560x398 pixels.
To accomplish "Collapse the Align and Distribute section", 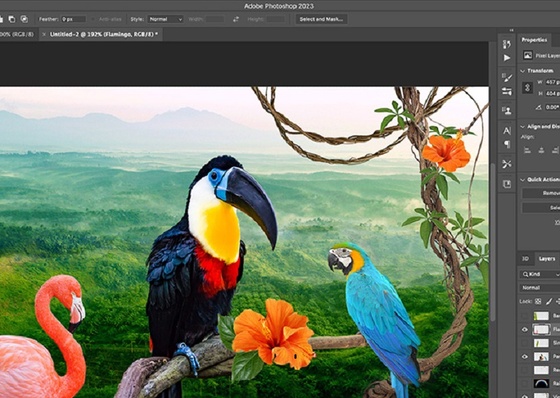I will point(523,126).
